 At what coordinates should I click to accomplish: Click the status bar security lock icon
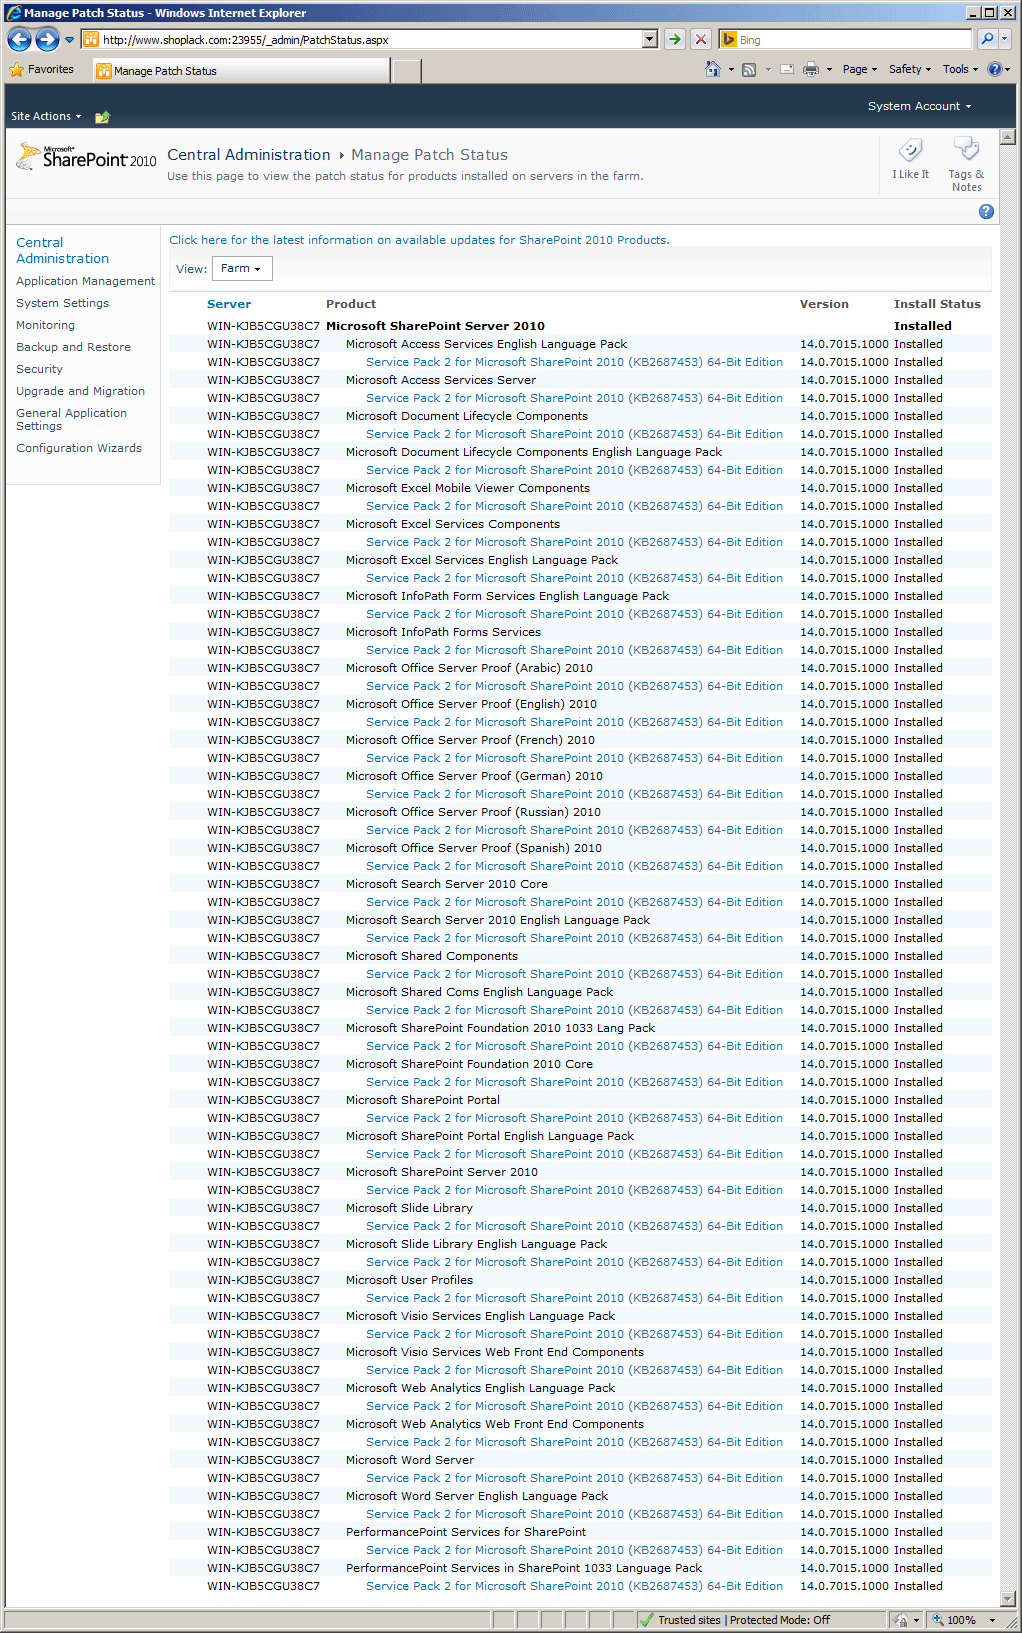[901, 1619]
